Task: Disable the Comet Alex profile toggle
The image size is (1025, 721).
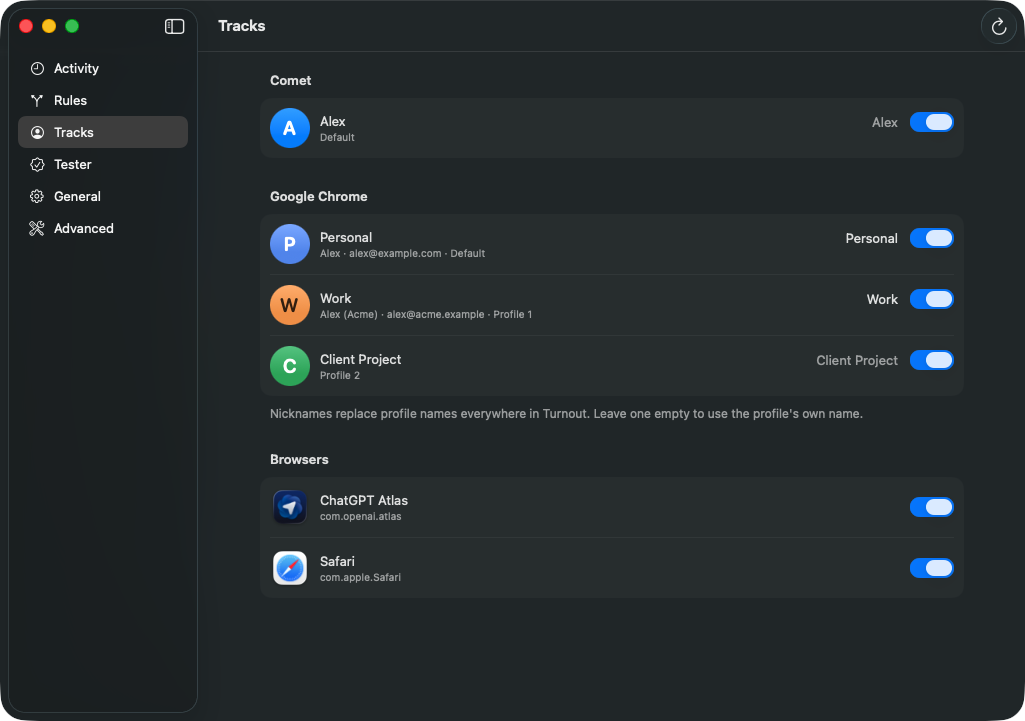Action: (x=932, y=122)
